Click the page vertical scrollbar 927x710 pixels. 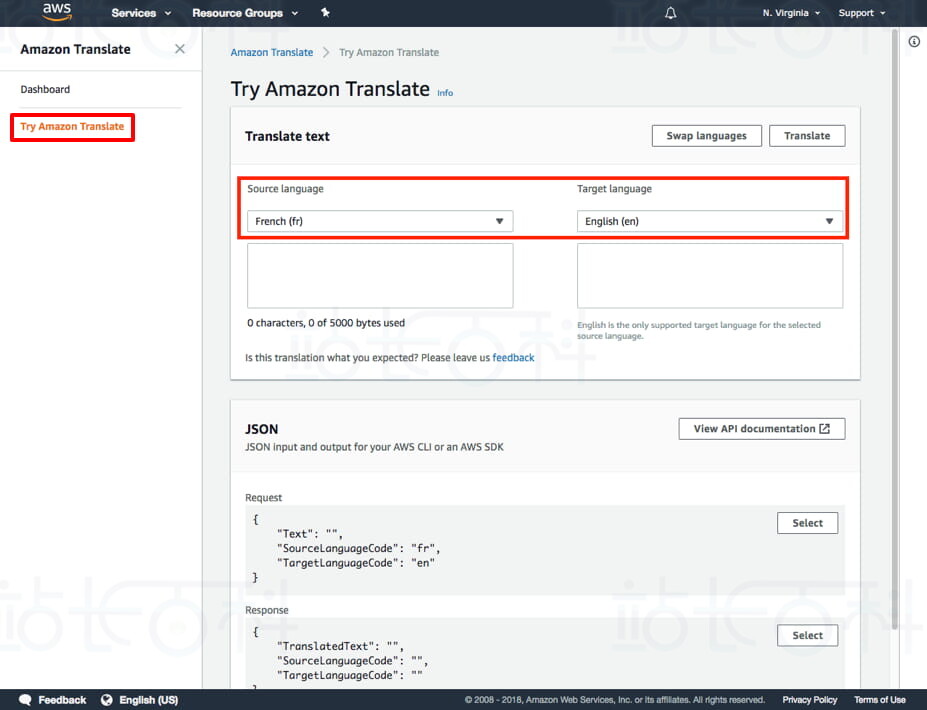(x=894, y=331)
